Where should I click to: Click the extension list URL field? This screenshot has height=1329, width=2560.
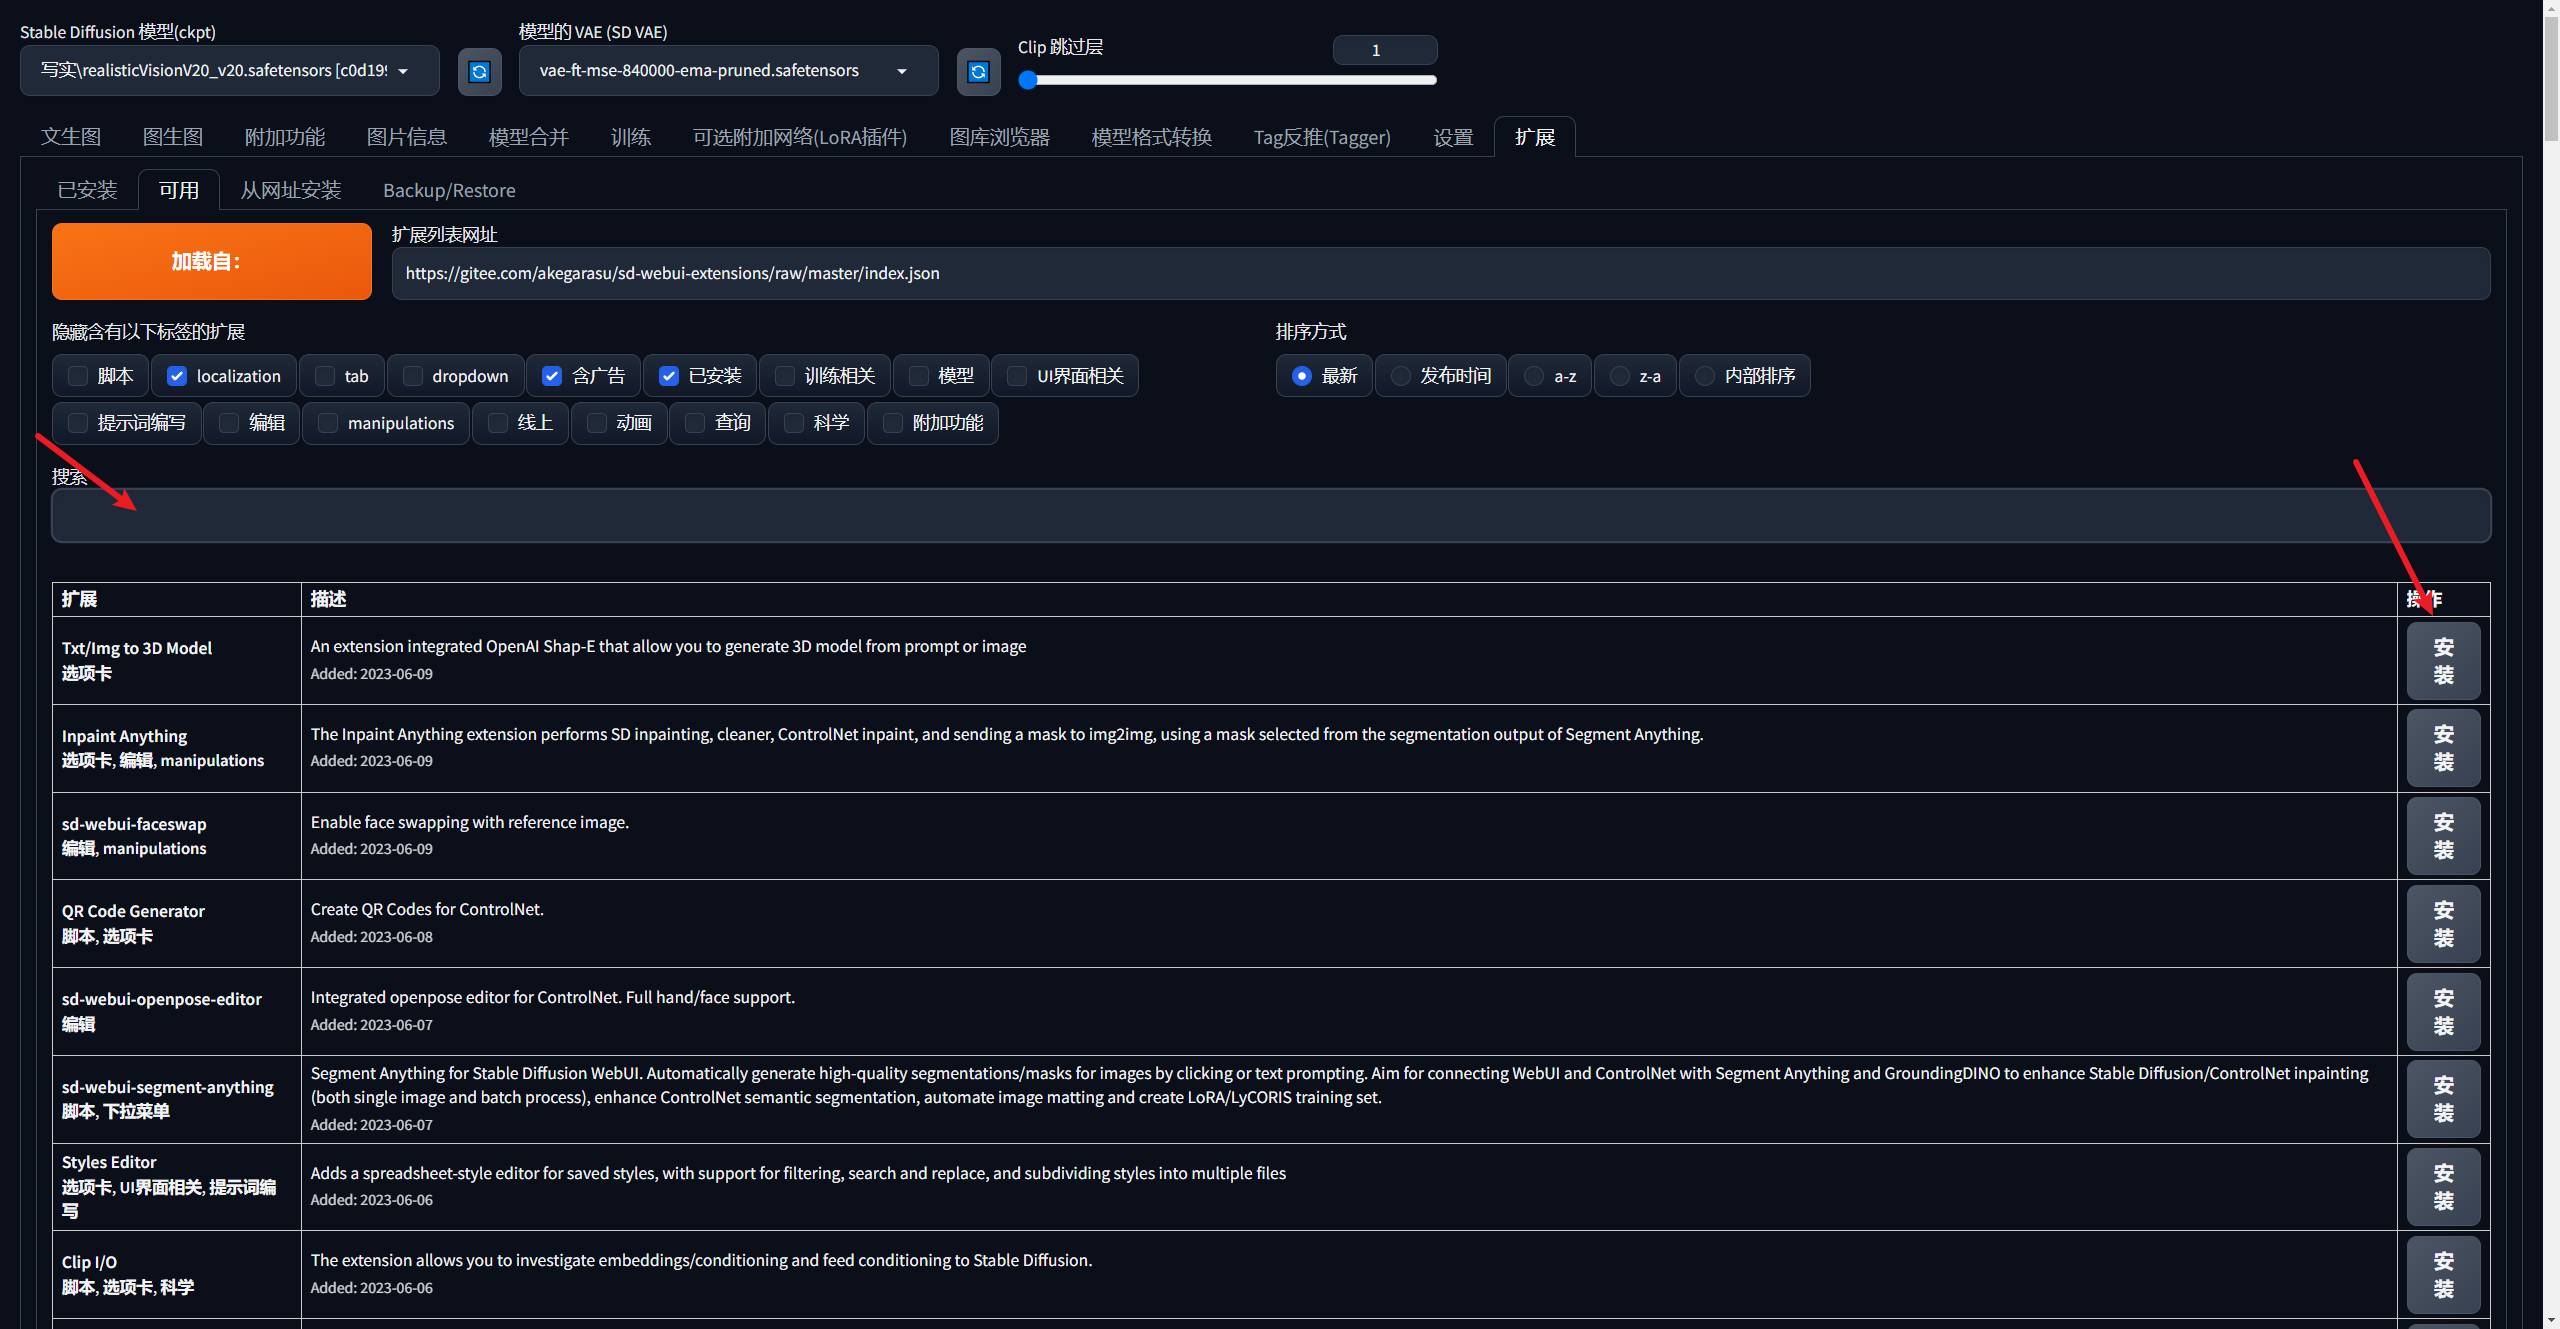click(x=1440, y=273)
